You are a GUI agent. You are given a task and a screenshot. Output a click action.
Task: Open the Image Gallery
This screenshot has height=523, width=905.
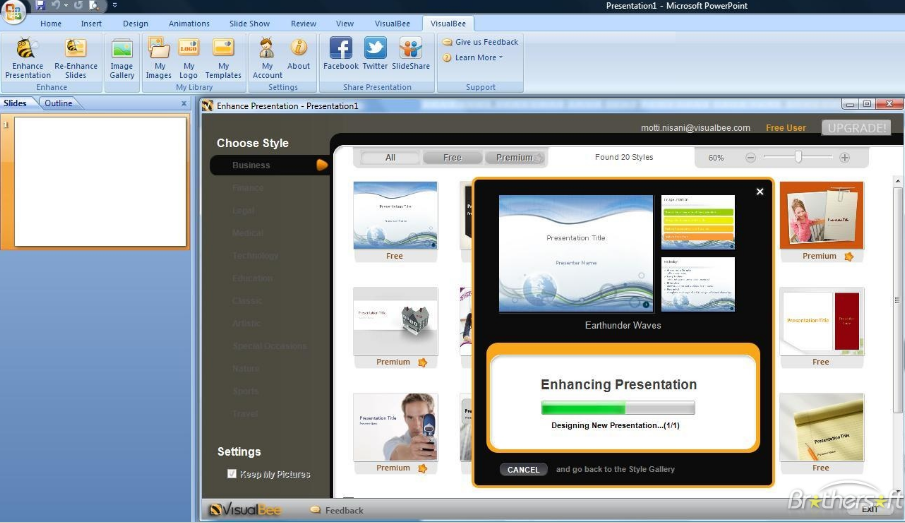pyautogui.click(x=122, y=50)
